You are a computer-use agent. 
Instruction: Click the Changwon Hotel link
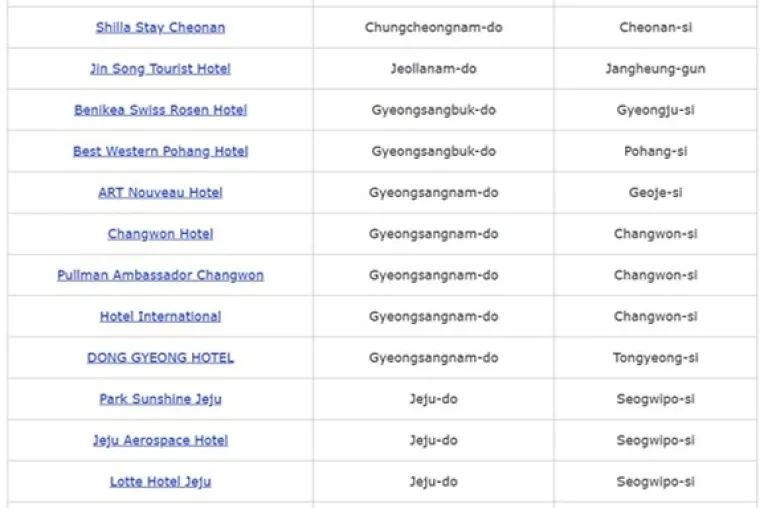tap(160, 234)
